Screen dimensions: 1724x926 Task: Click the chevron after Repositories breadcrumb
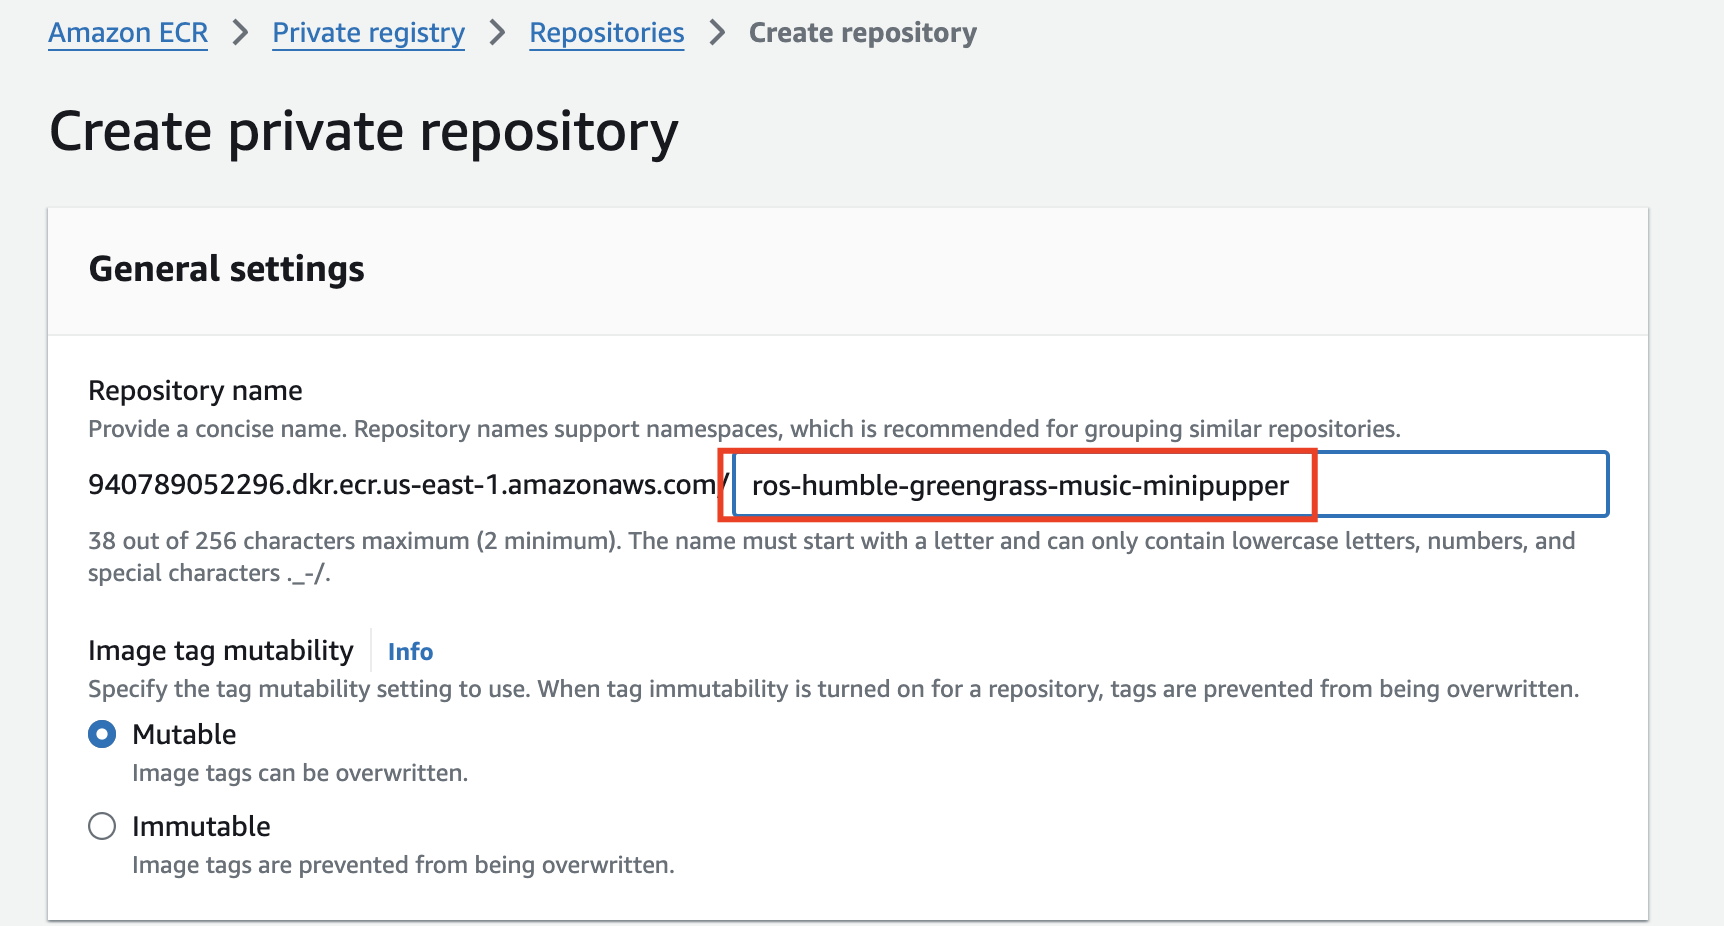(717, 33)
